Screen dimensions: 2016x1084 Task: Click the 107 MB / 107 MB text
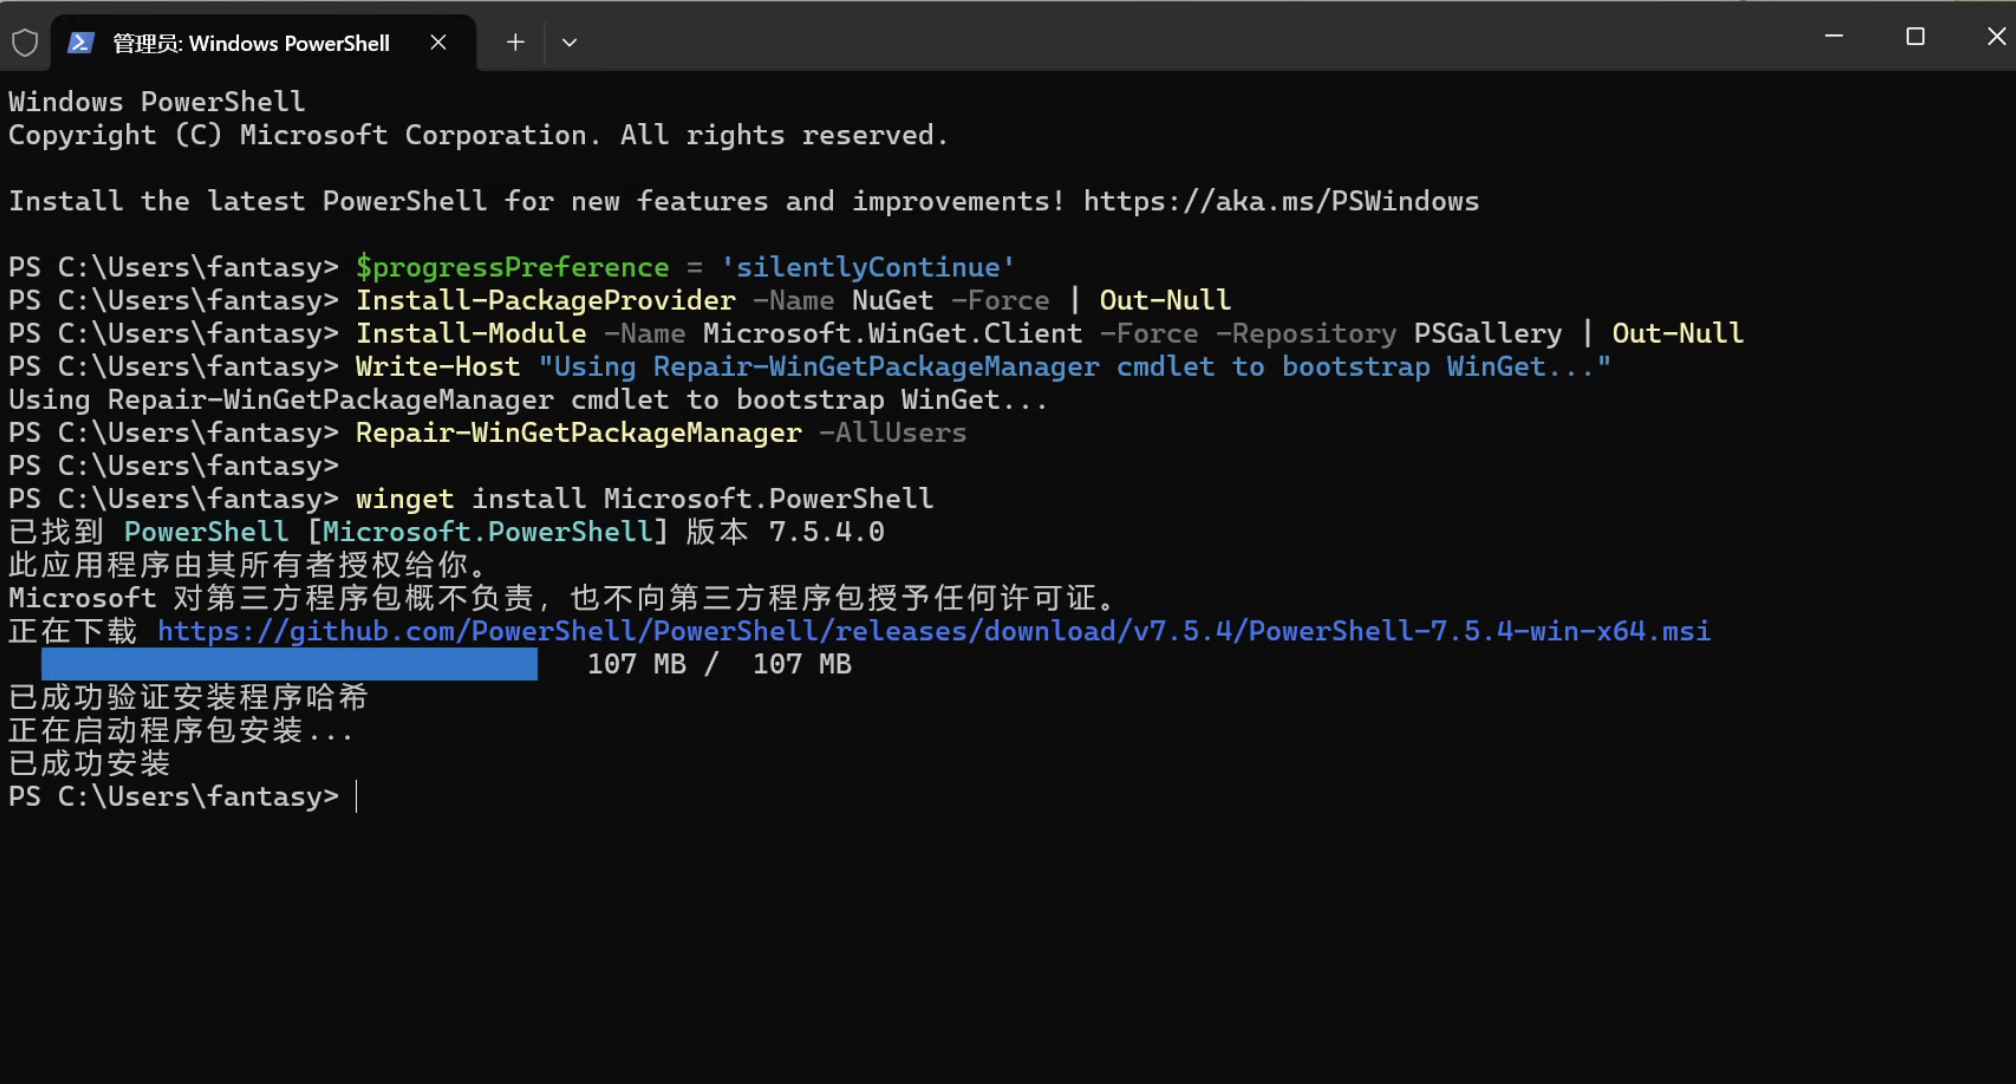pos(718,664)
